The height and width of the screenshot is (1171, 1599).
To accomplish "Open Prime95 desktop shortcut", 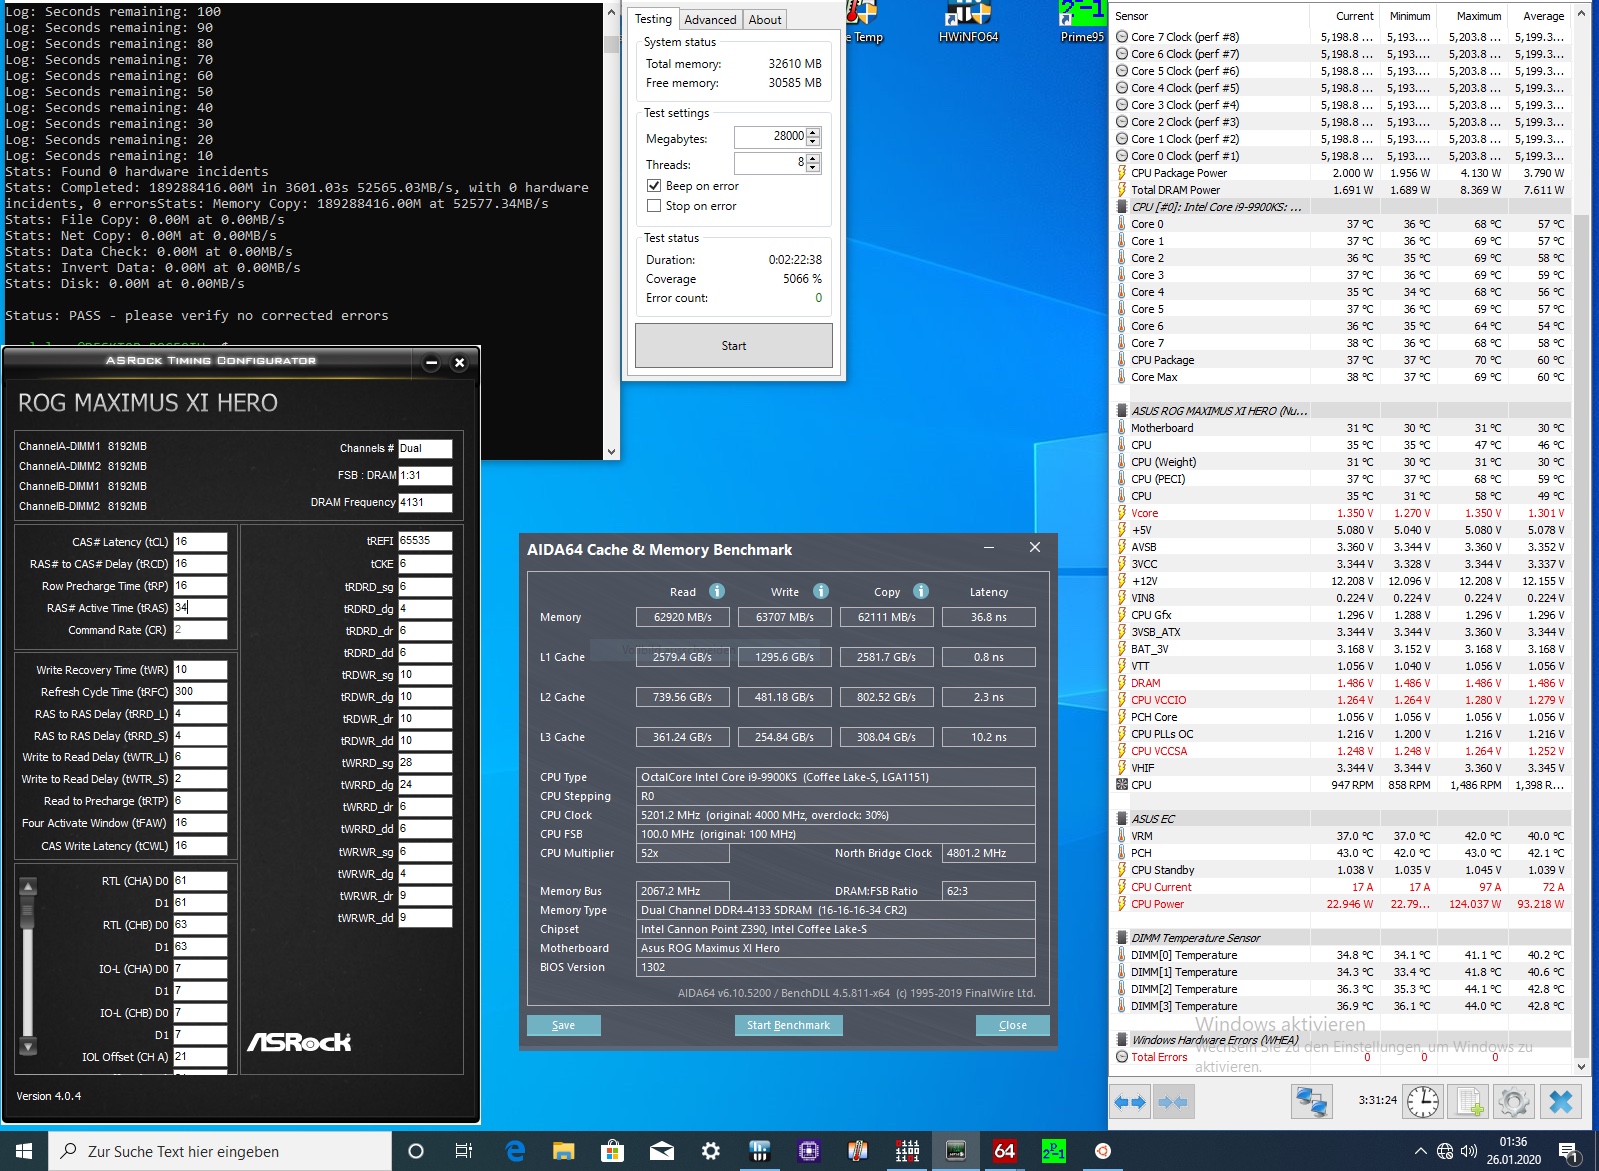I will coord(1082,22).
